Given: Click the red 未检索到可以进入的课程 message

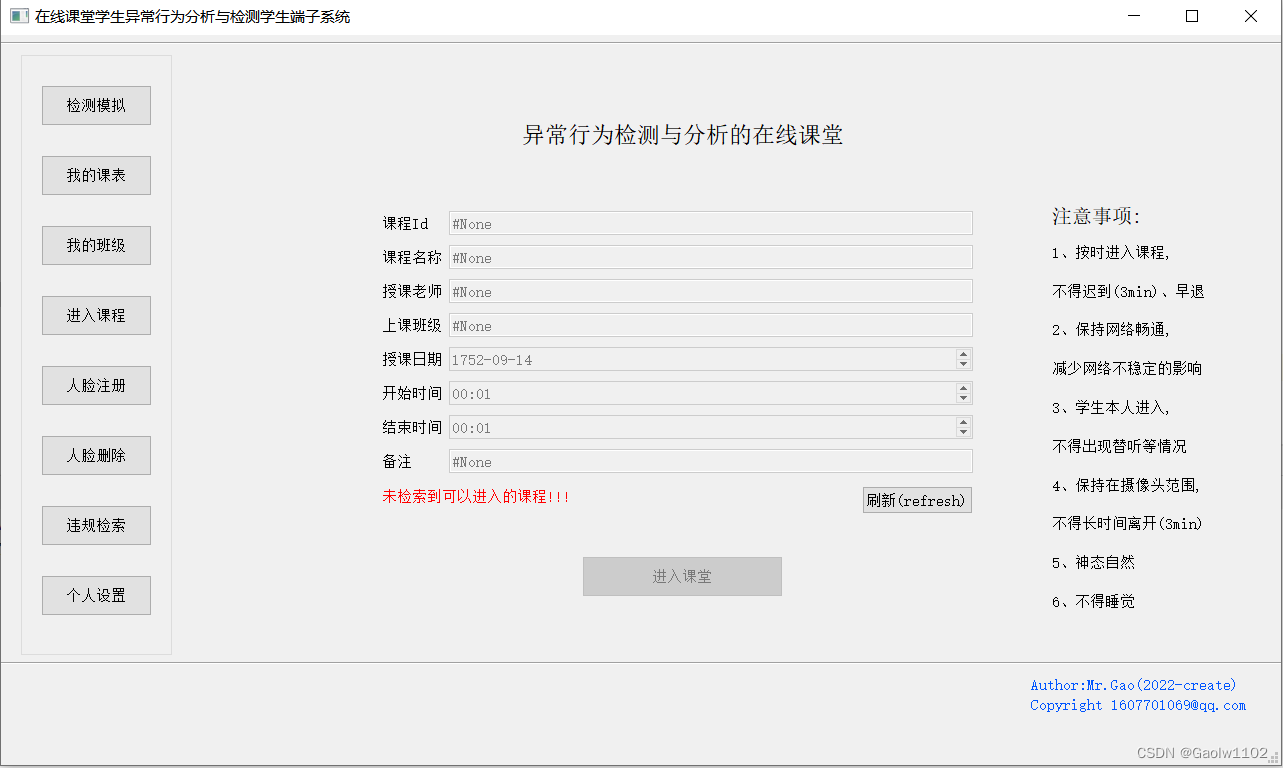Looking at the screenshot, I should pos(476,496).
